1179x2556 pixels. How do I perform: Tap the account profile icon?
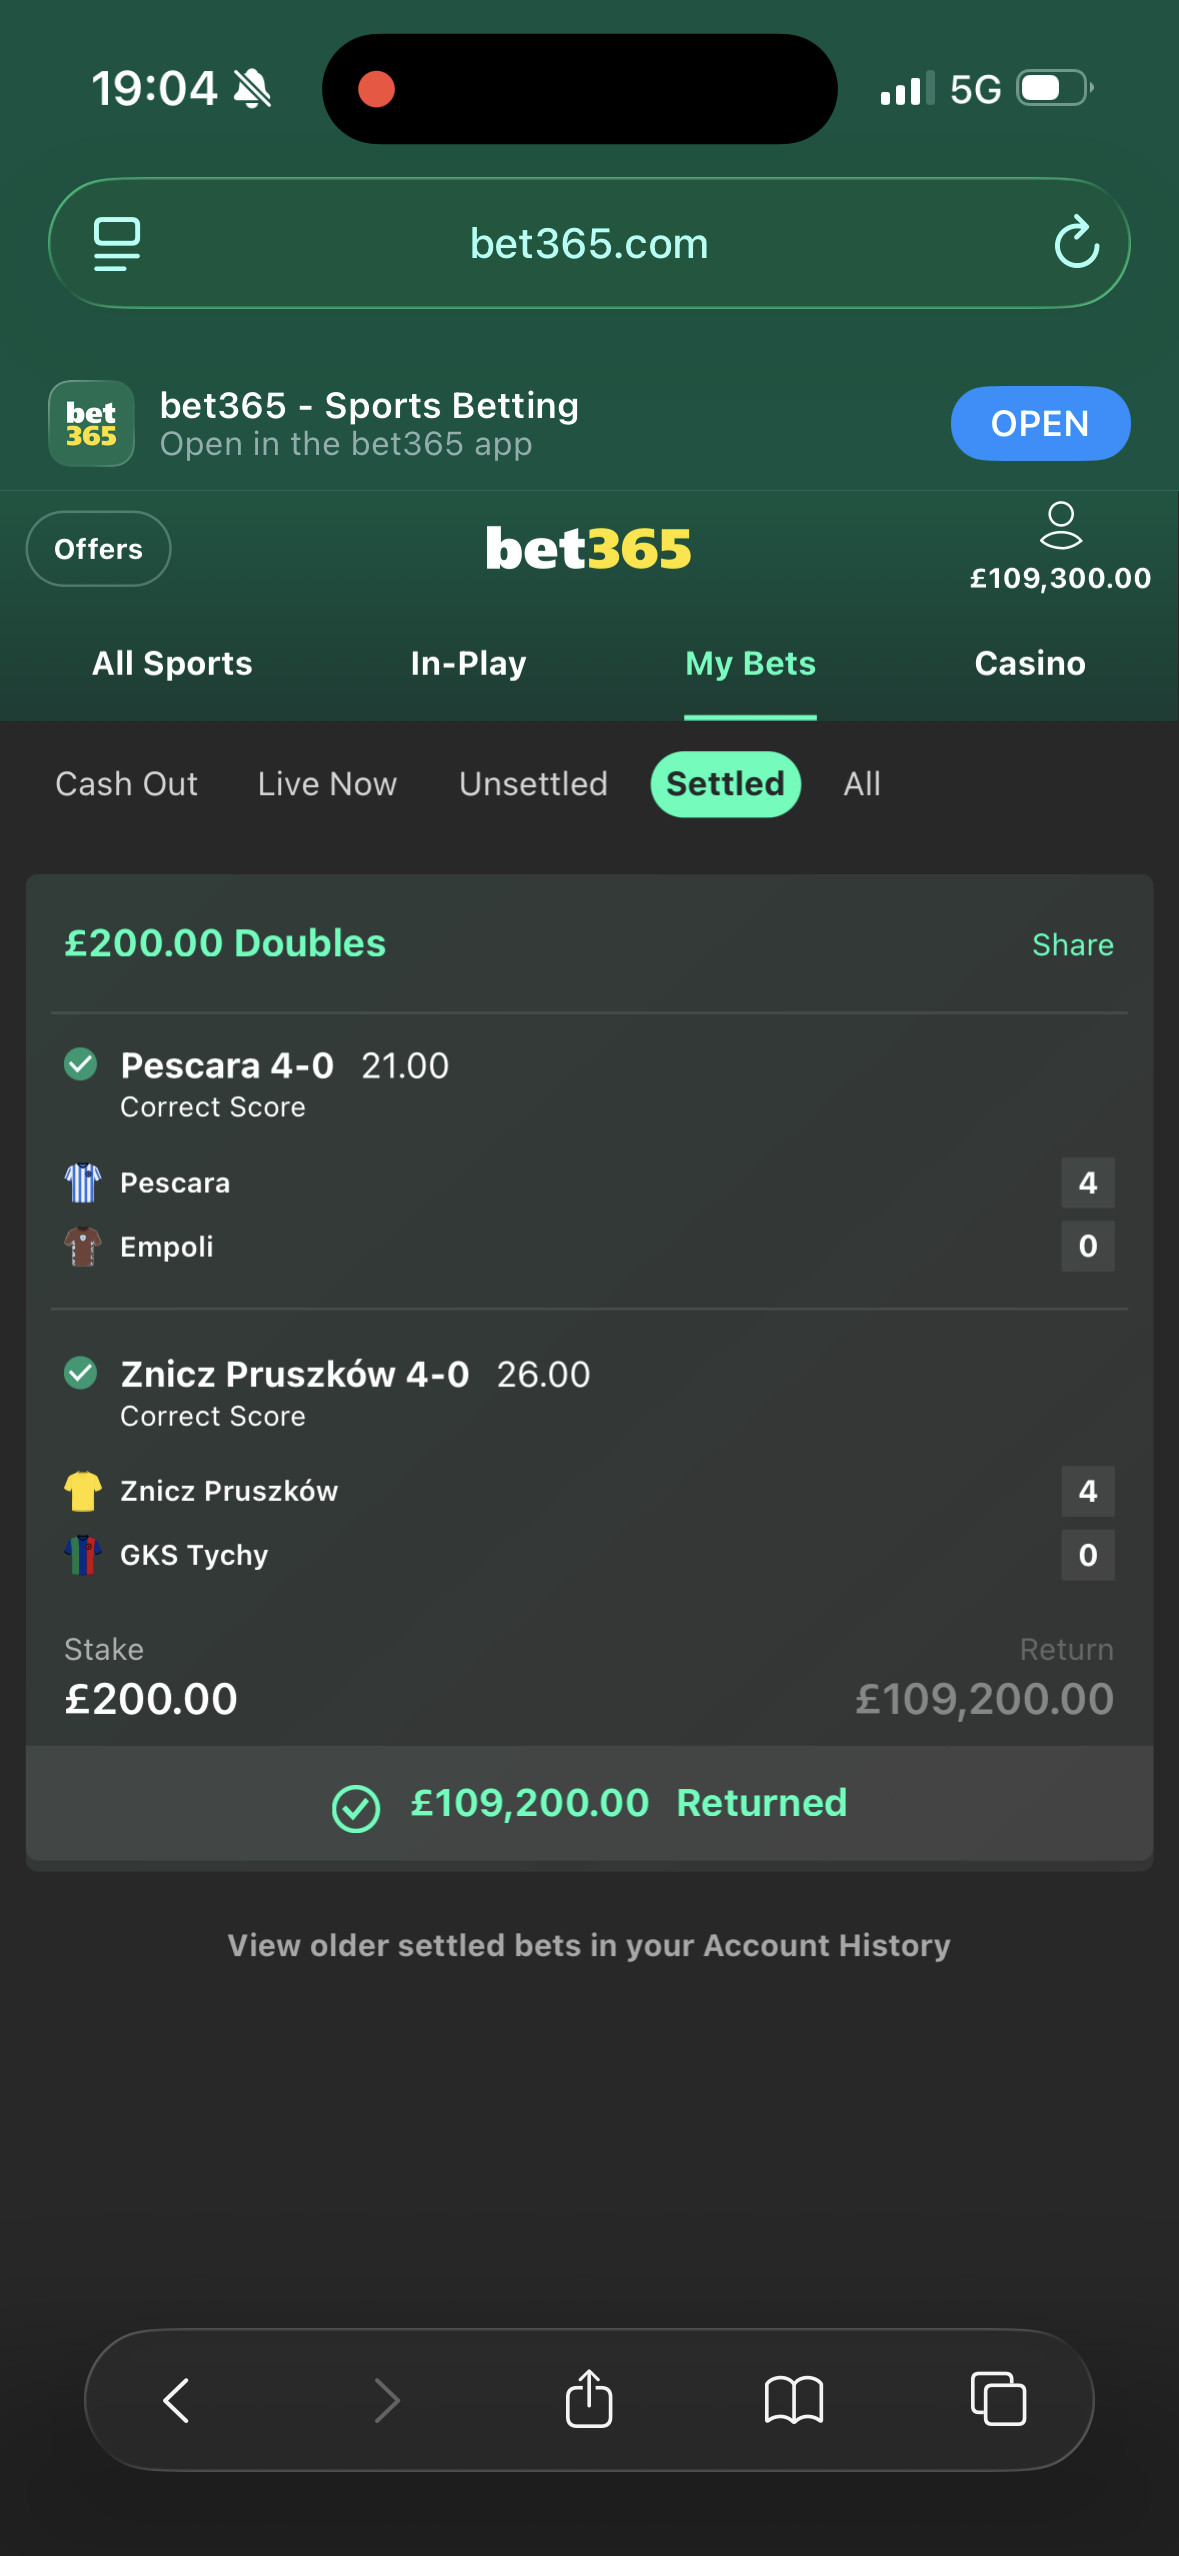[1060, 526]
